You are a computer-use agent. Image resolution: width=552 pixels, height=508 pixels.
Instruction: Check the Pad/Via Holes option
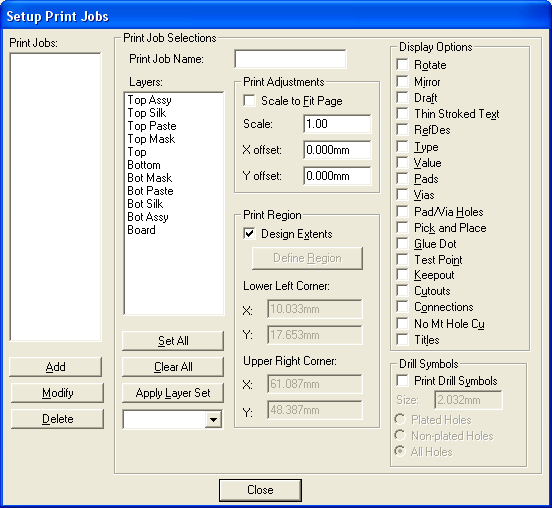coord(402,211)
